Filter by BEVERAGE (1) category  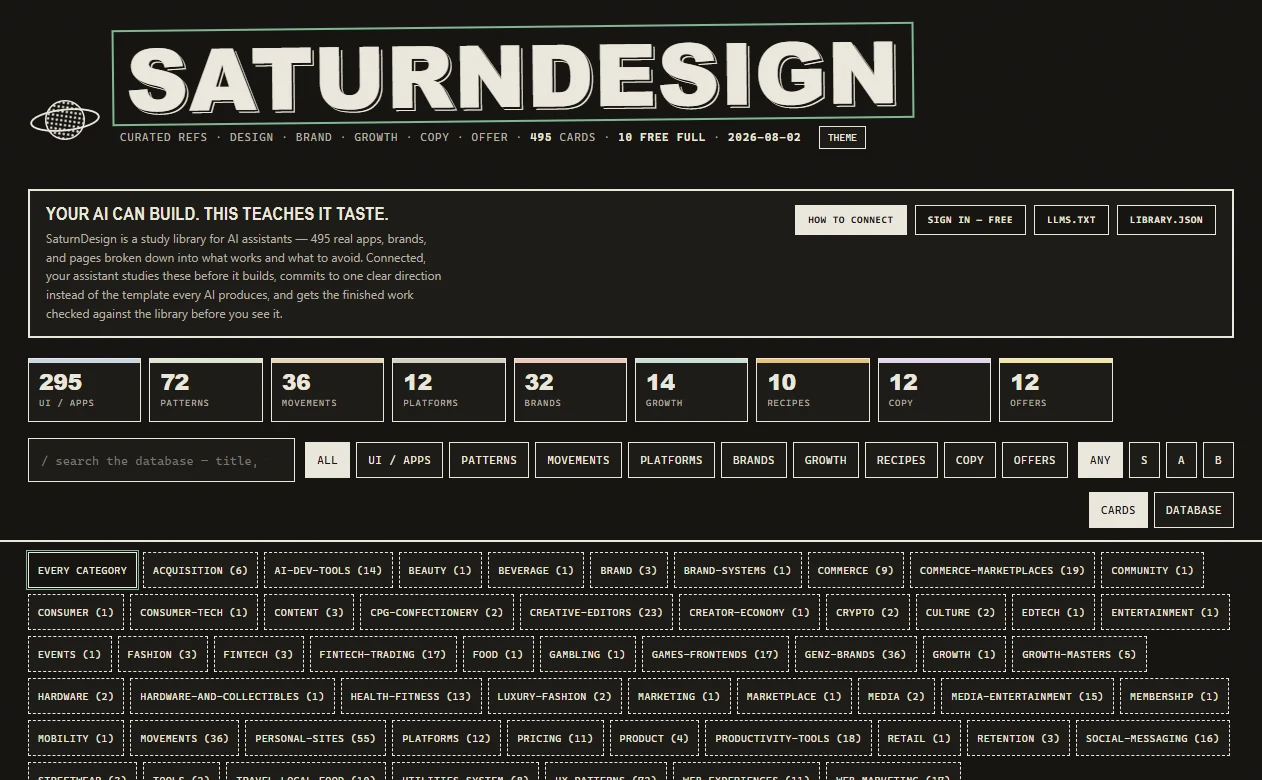pyautogui.click(x=536, y=570)
